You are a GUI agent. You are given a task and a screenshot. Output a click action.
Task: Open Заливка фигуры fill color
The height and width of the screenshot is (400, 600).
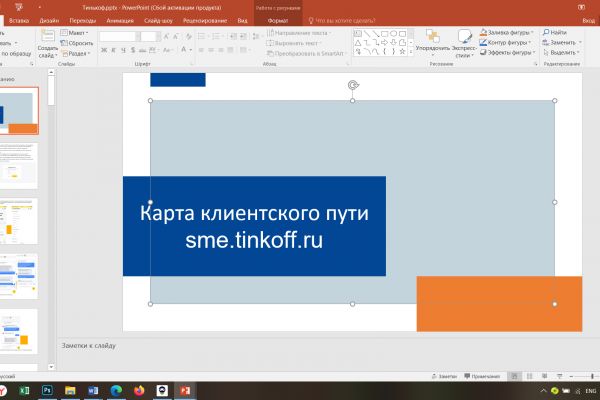pyautogui.click(x=506, y=33)
